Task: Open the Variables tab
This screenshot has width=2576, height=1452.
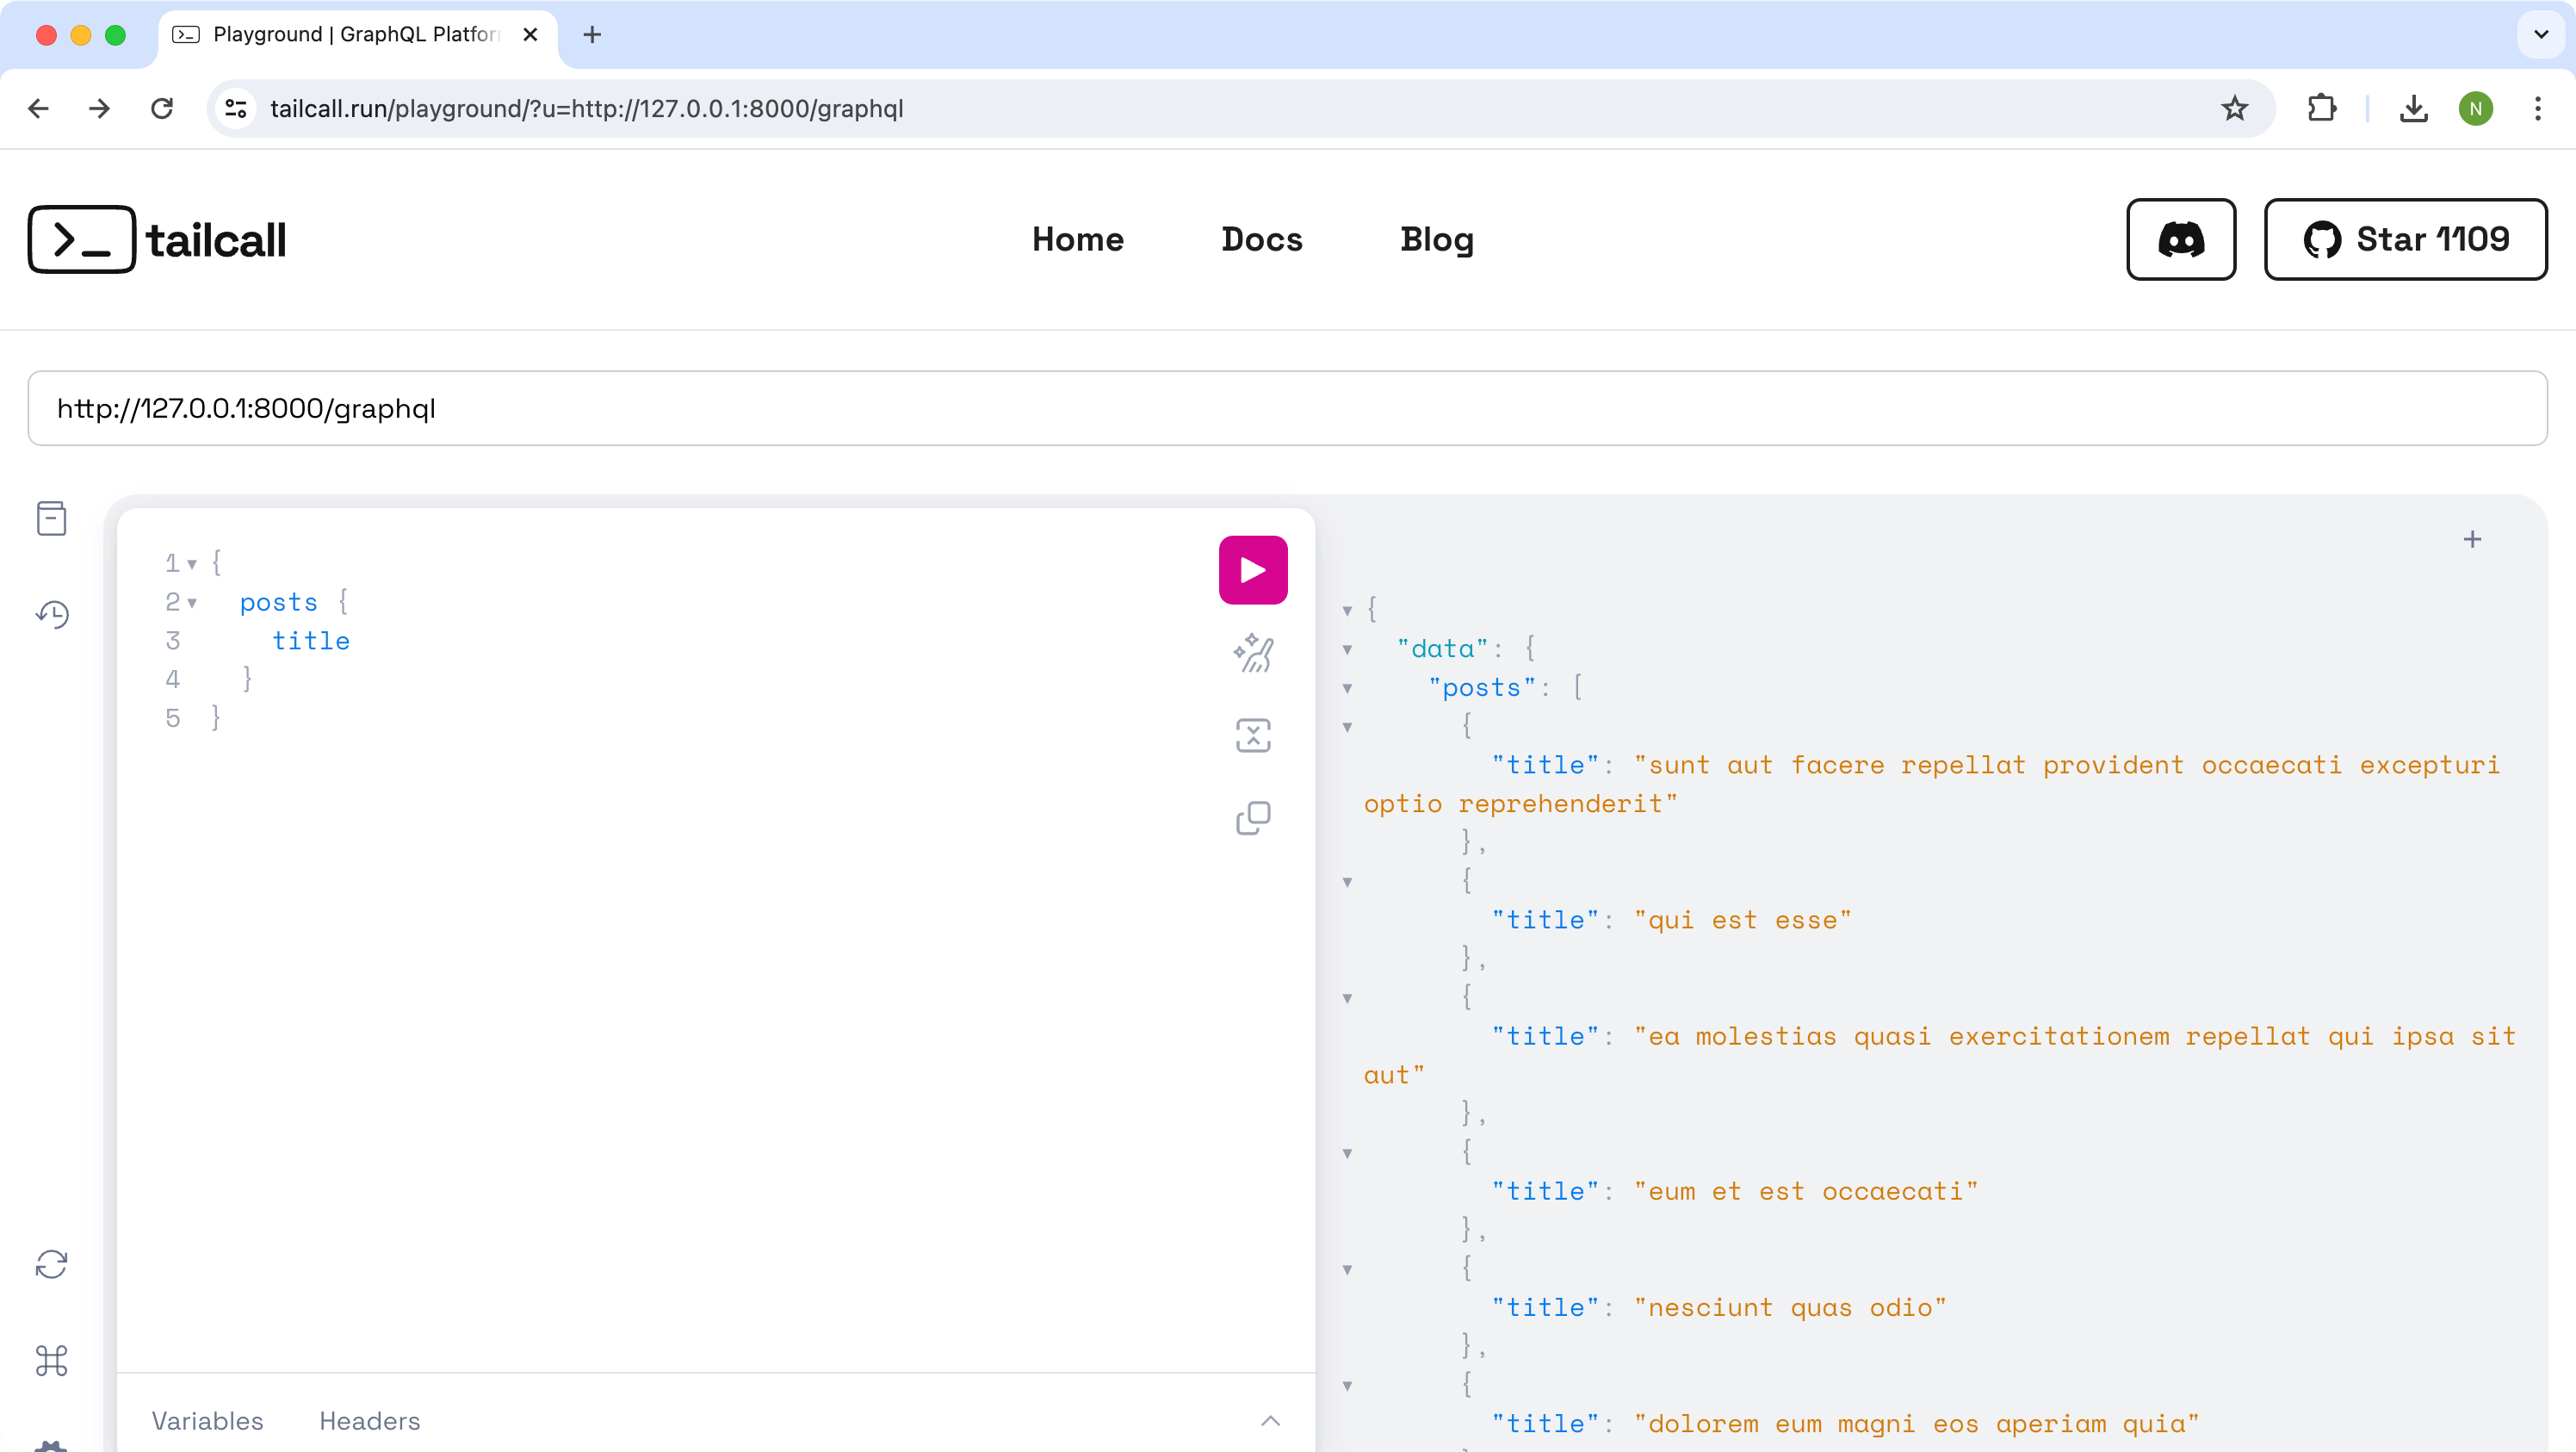Action: click(x=207, y=1421)
